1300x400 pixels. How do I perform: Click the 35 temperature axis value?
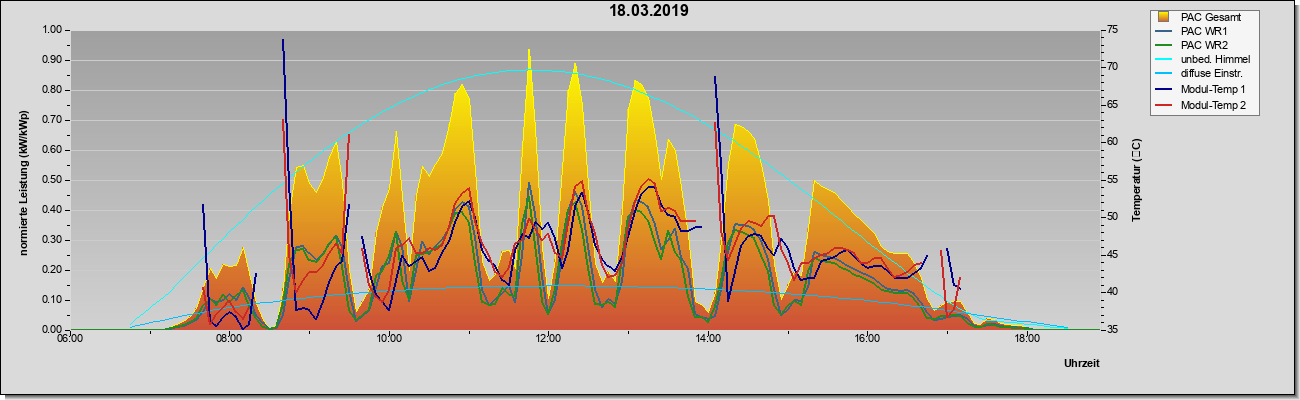1114,329
